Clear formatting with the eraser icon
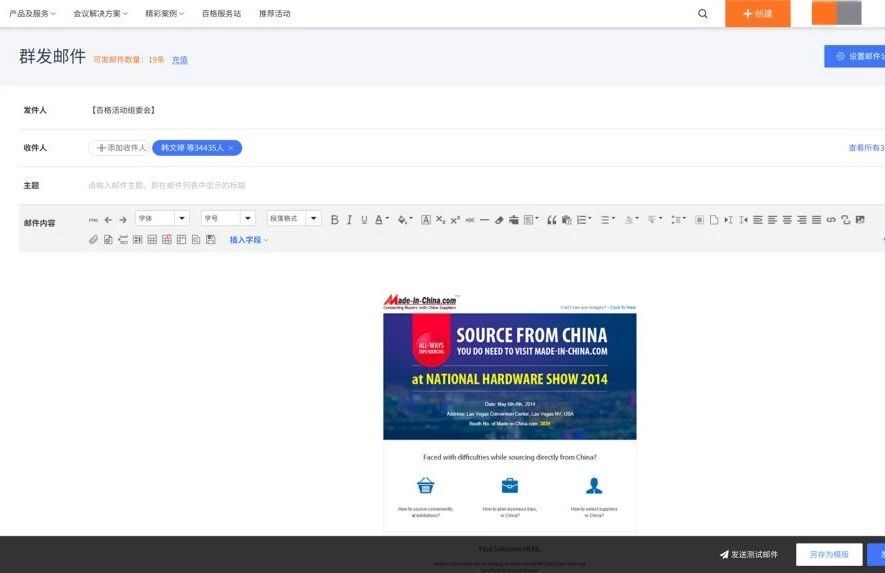 click(499, 220)
